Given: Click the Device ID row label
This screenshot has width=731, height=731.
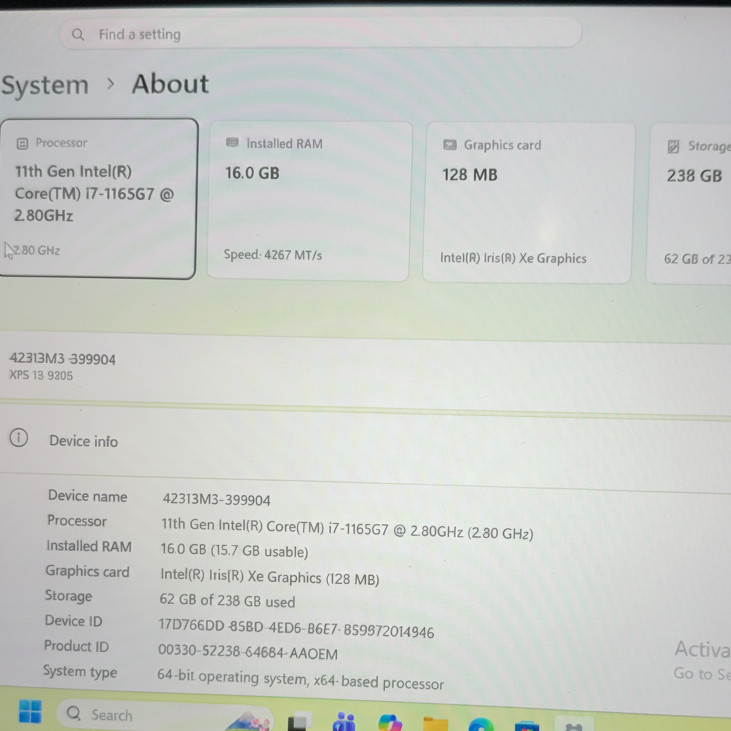Looking at the screenshot, I should coord(73,621).
